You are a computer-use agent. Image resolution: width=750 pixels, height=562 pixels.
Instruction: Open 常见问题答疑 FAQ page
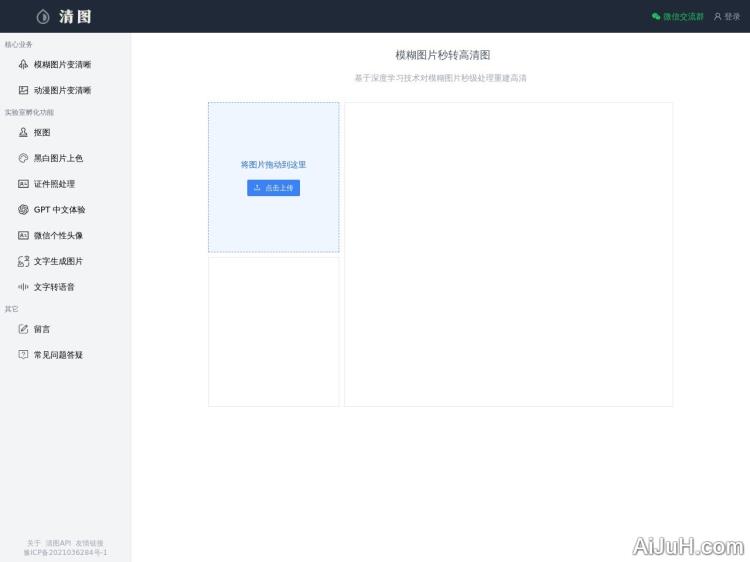pyautogui.click(x=58, y=355)
